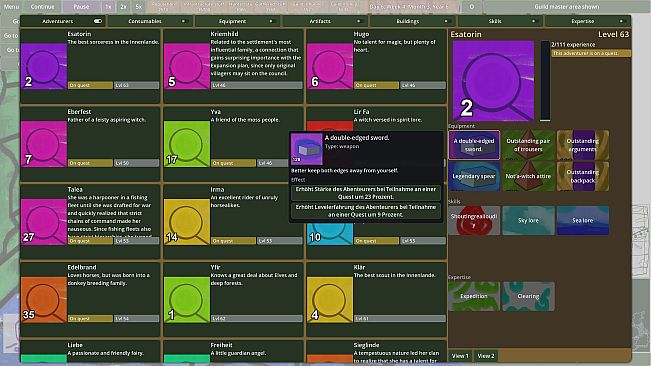Toggle the Expertise category switch
Viewport: 651px width, 366px height.
coord(622,21)
